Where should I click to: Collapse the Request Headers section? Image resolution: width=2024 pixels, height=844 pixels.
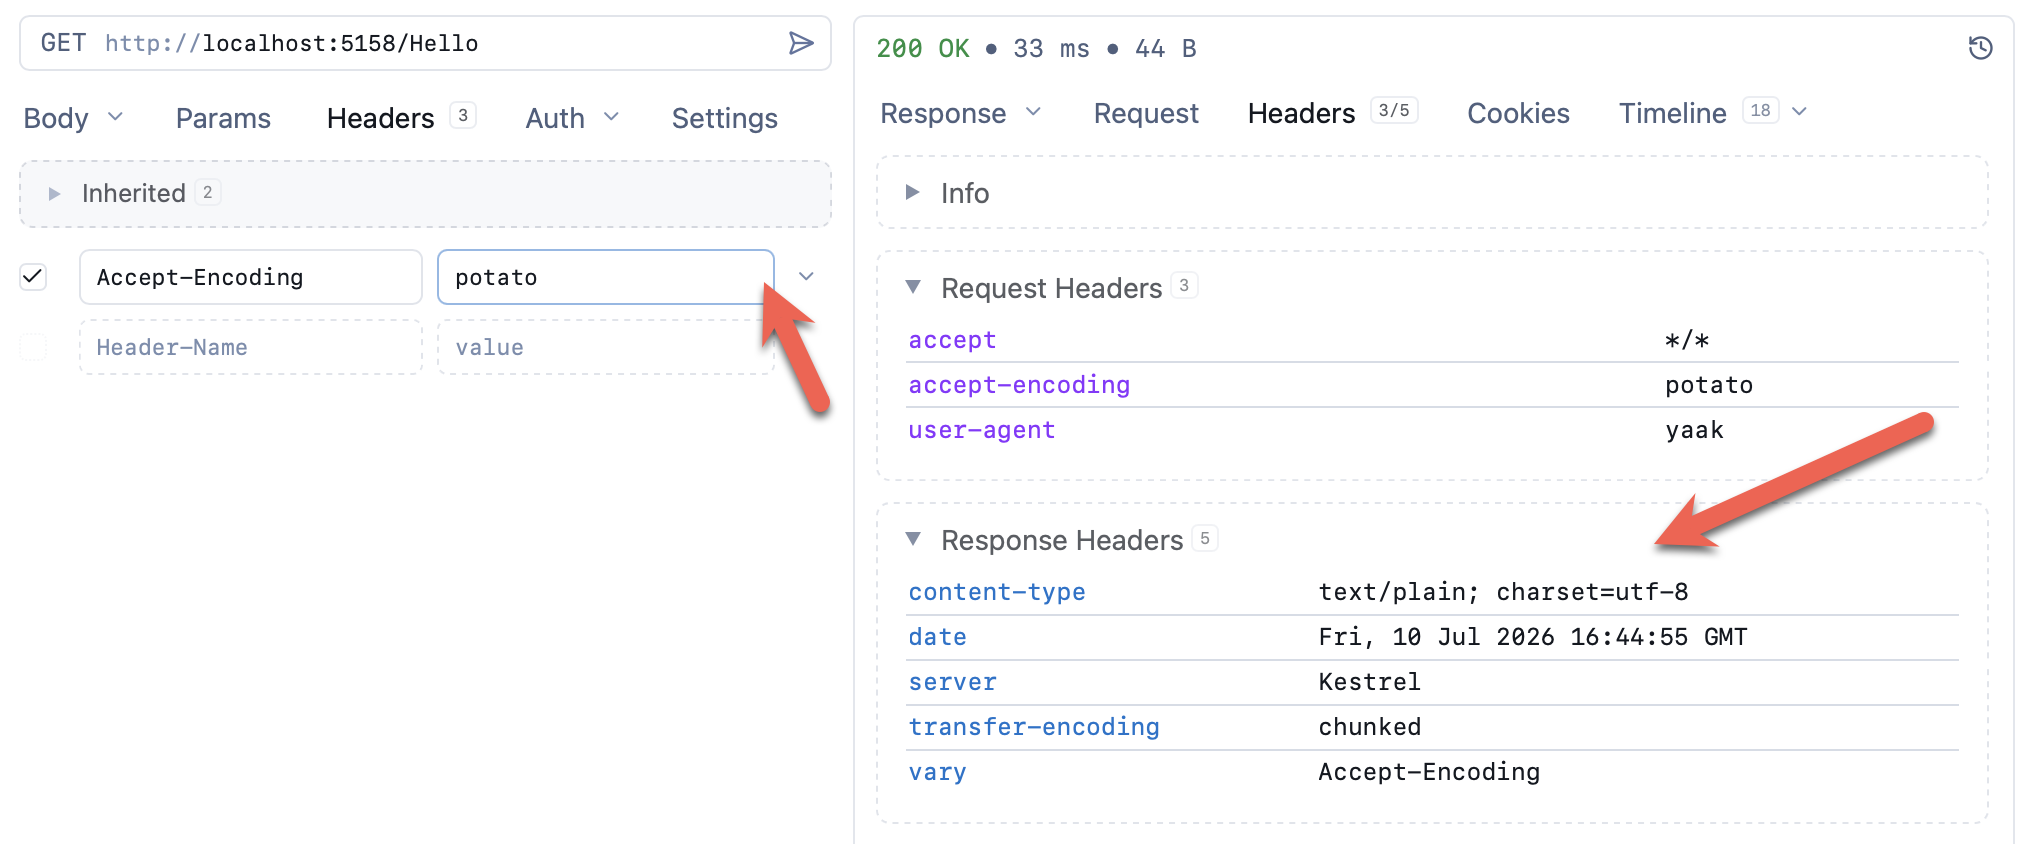click(x=913, y=287)
